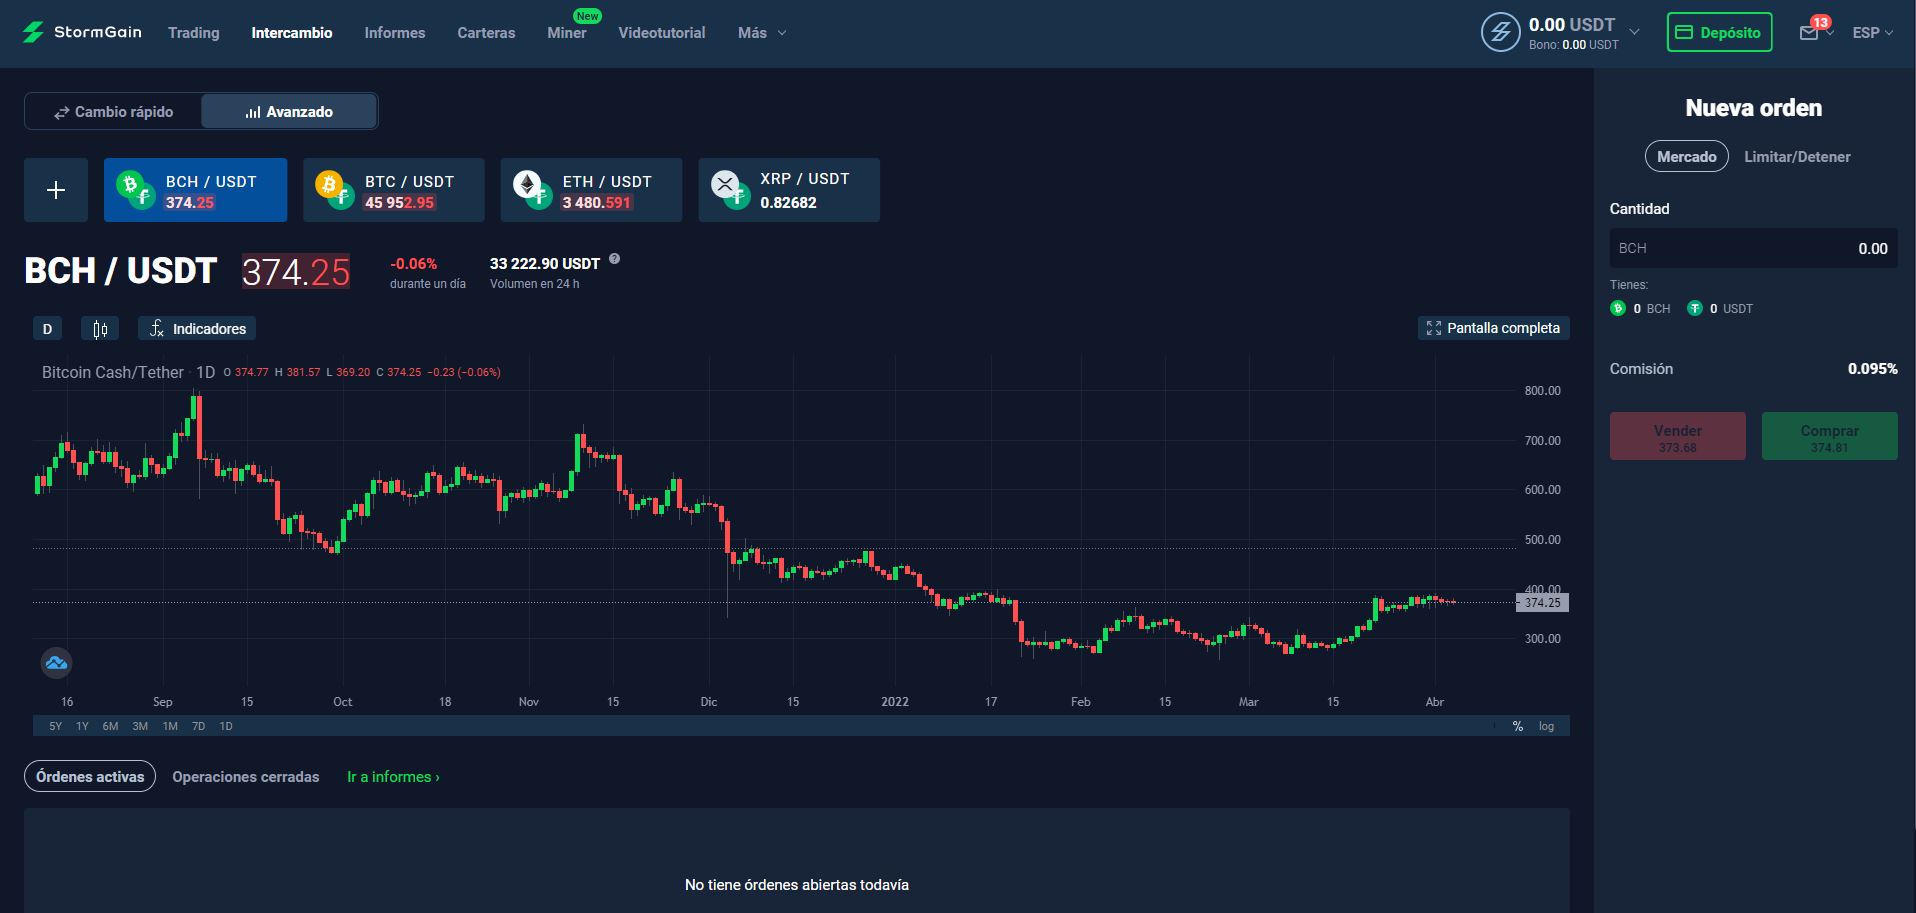The height and width of the screenshot is (913, 1916).
Task: Click the 0.095% commission value
Action: click(1872, 369)
